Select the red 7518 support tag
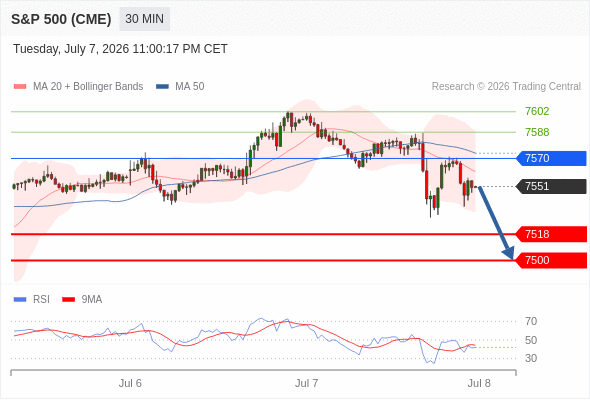This screenshot has height=400, width=590. pyautogui.click(x=551, y=234)
